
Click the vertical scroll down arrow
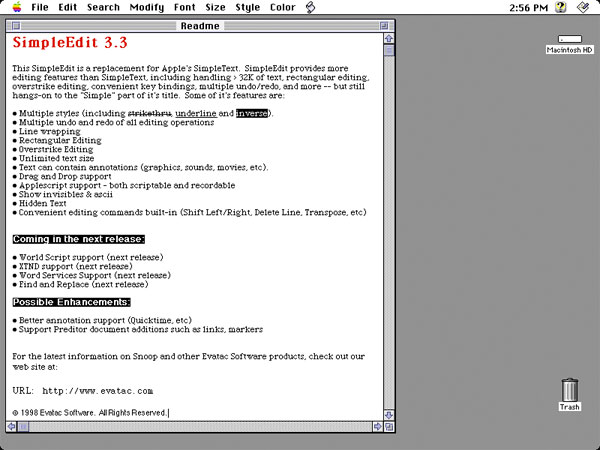(x=389, y=414)
